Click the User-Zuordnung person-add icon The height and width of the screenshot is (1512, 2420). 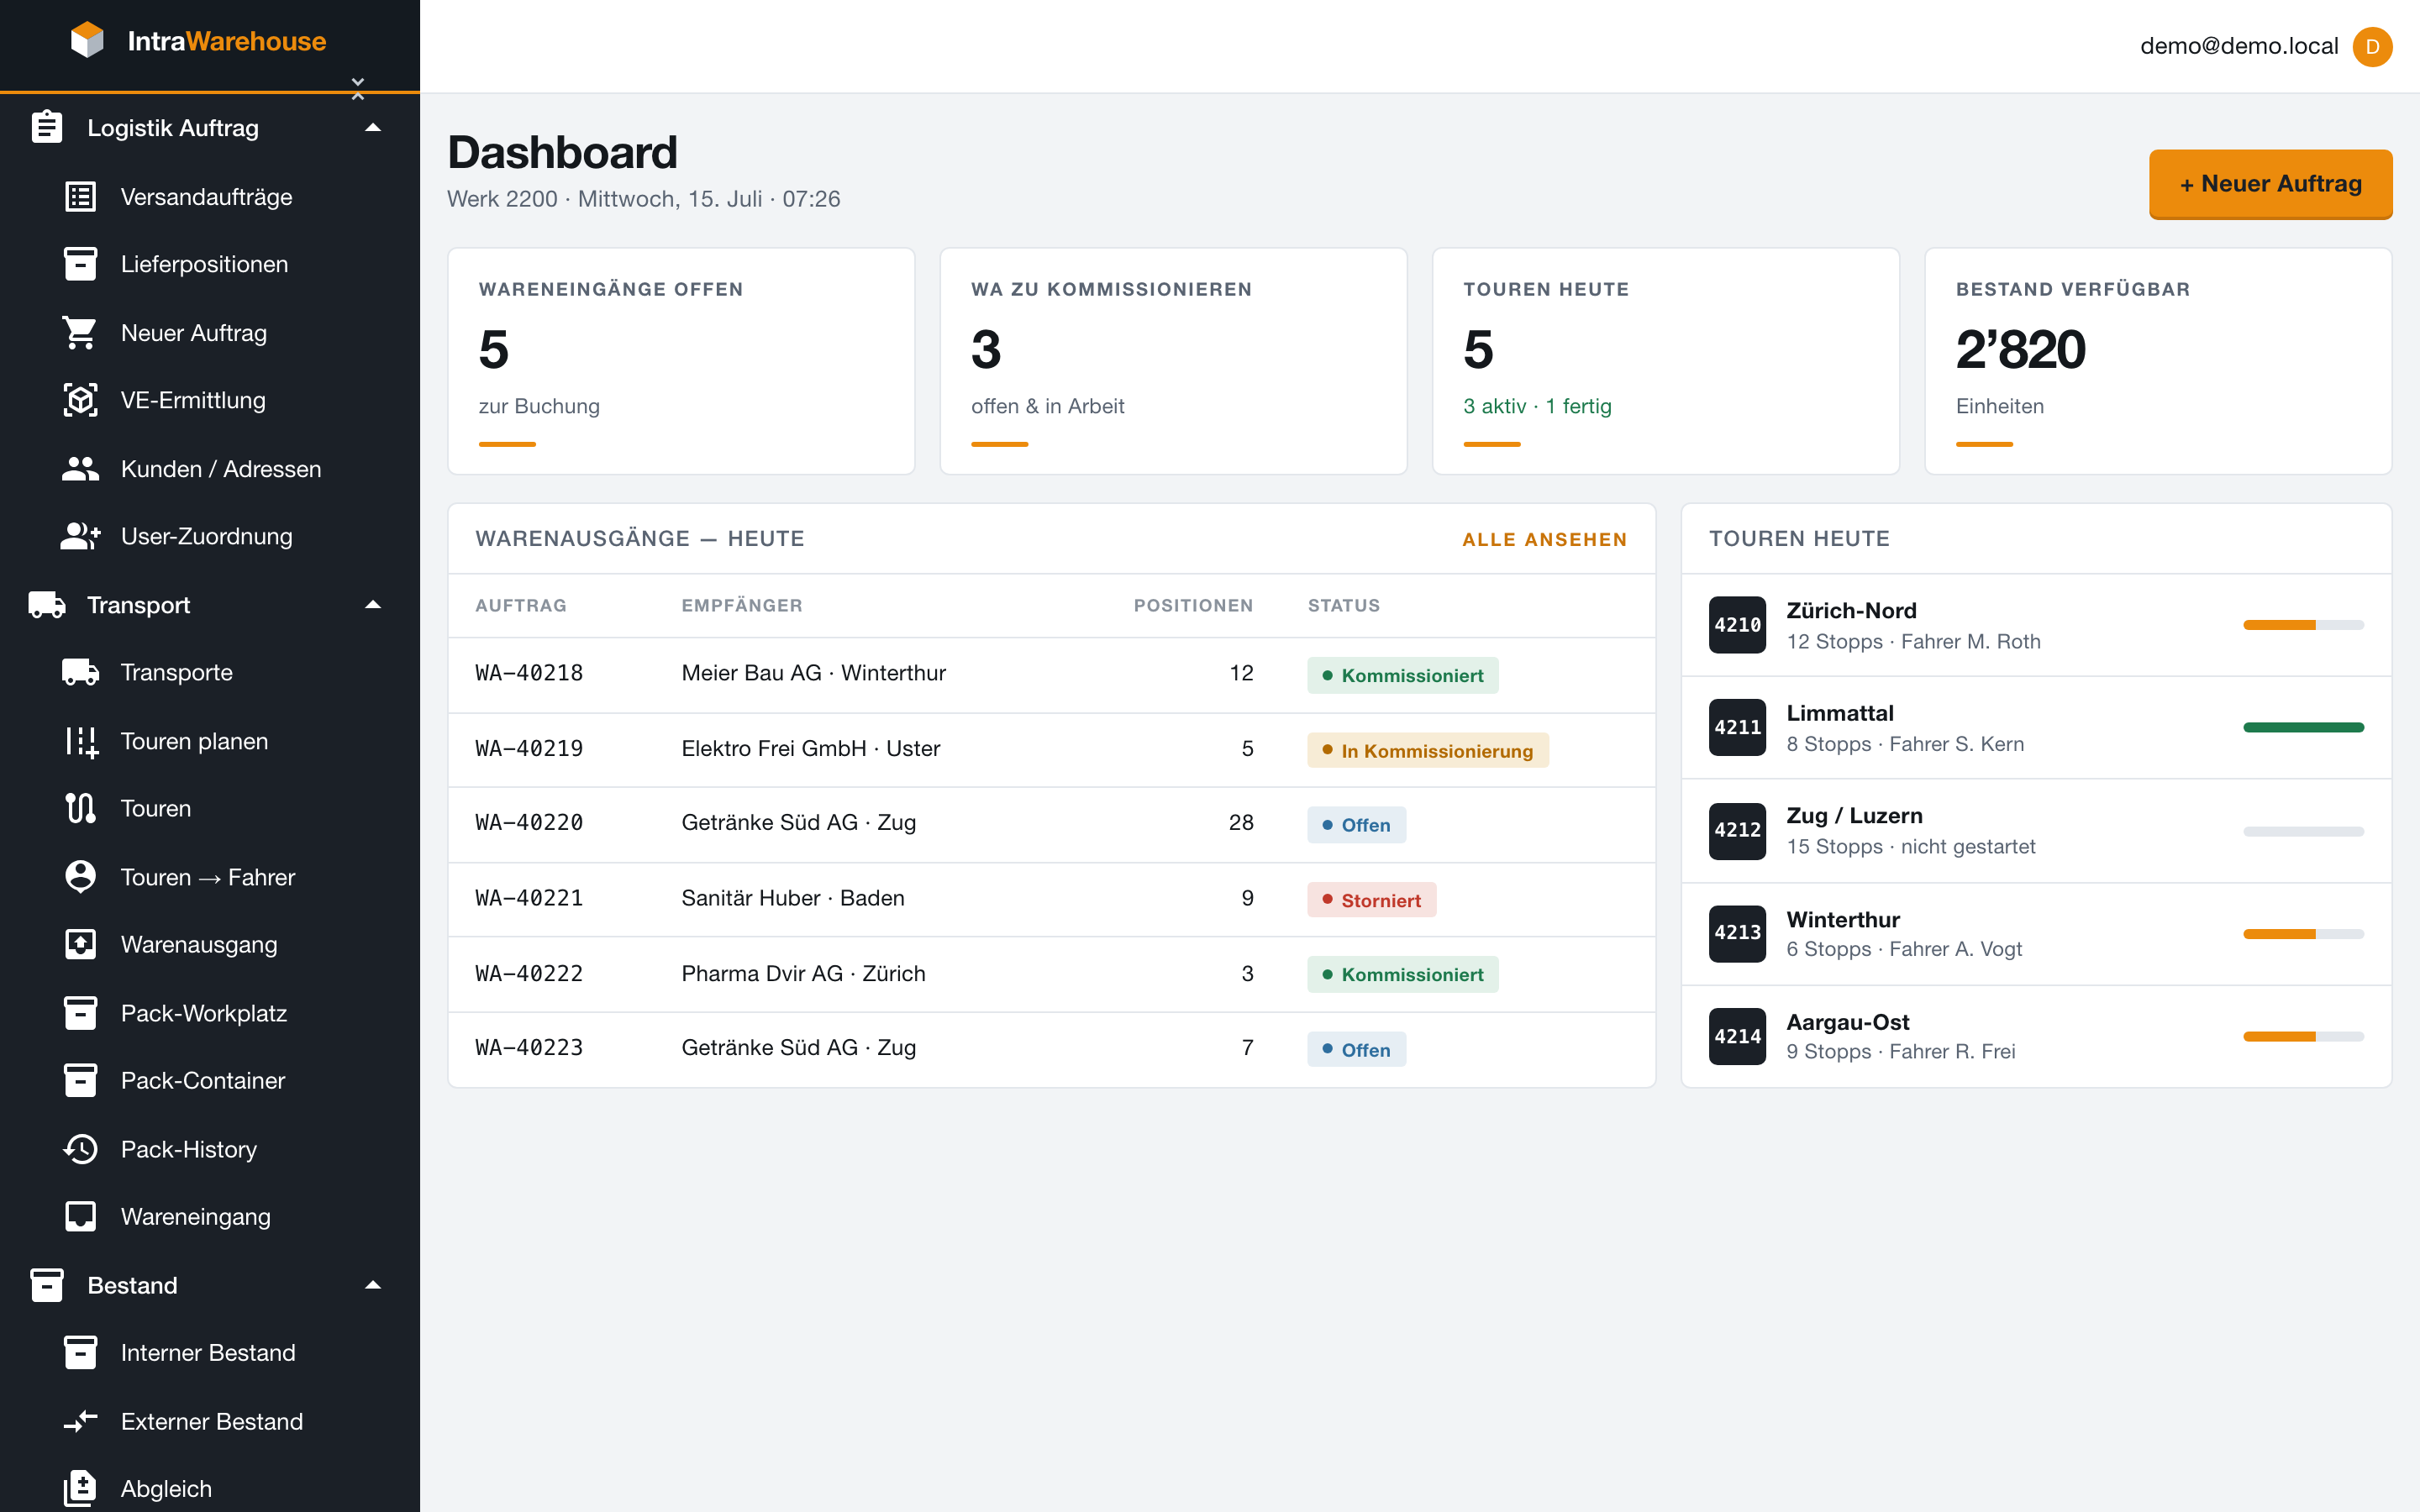point(80,536)
